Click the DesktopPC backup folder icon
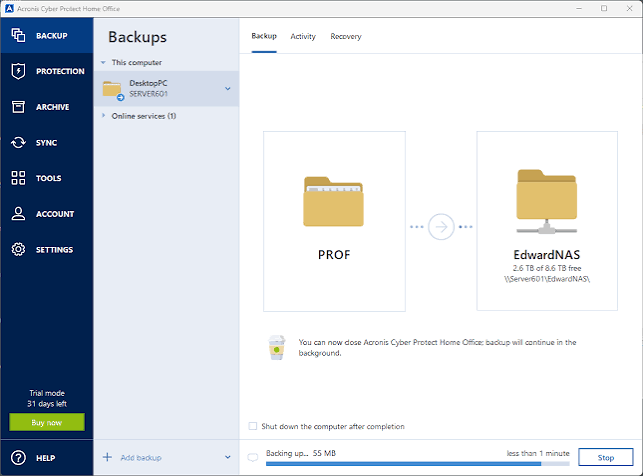Image resolution: width=643 pixels, height=476 pixels. [113, 90]
